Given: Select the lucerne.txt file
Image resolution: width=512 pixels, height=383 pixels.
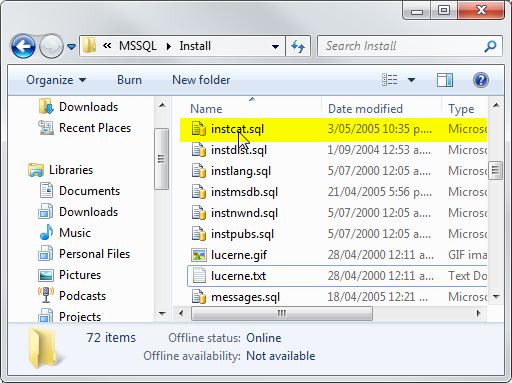Looking at the screenshot, I should 337,276.
